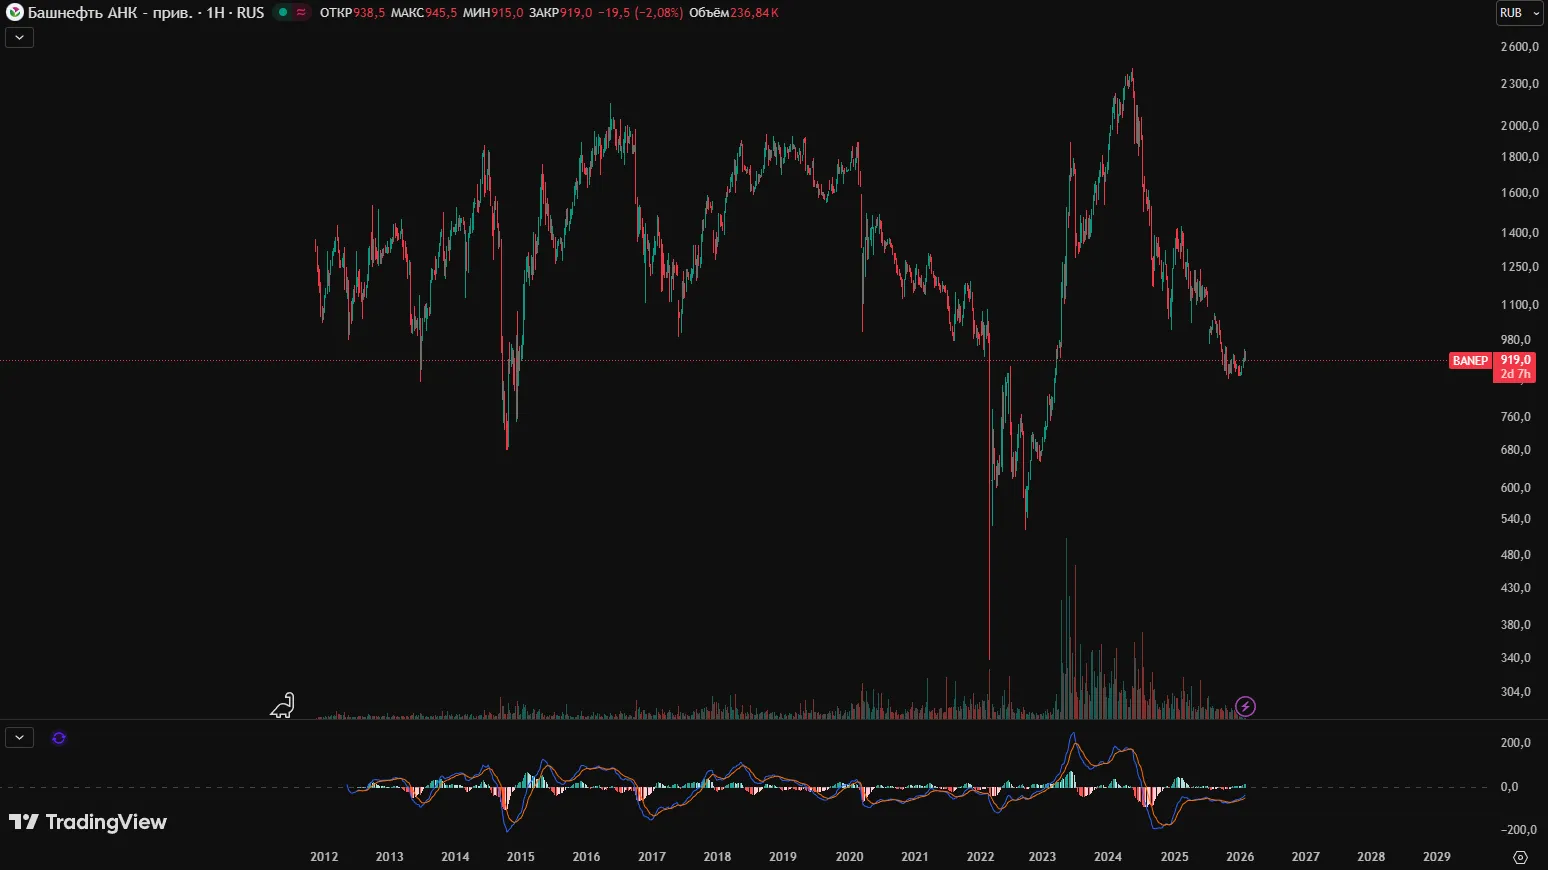The width and height of the screenshot is (1548, 870).
Task: Click the ЗАКР closing price value
Action: (576, 13)
